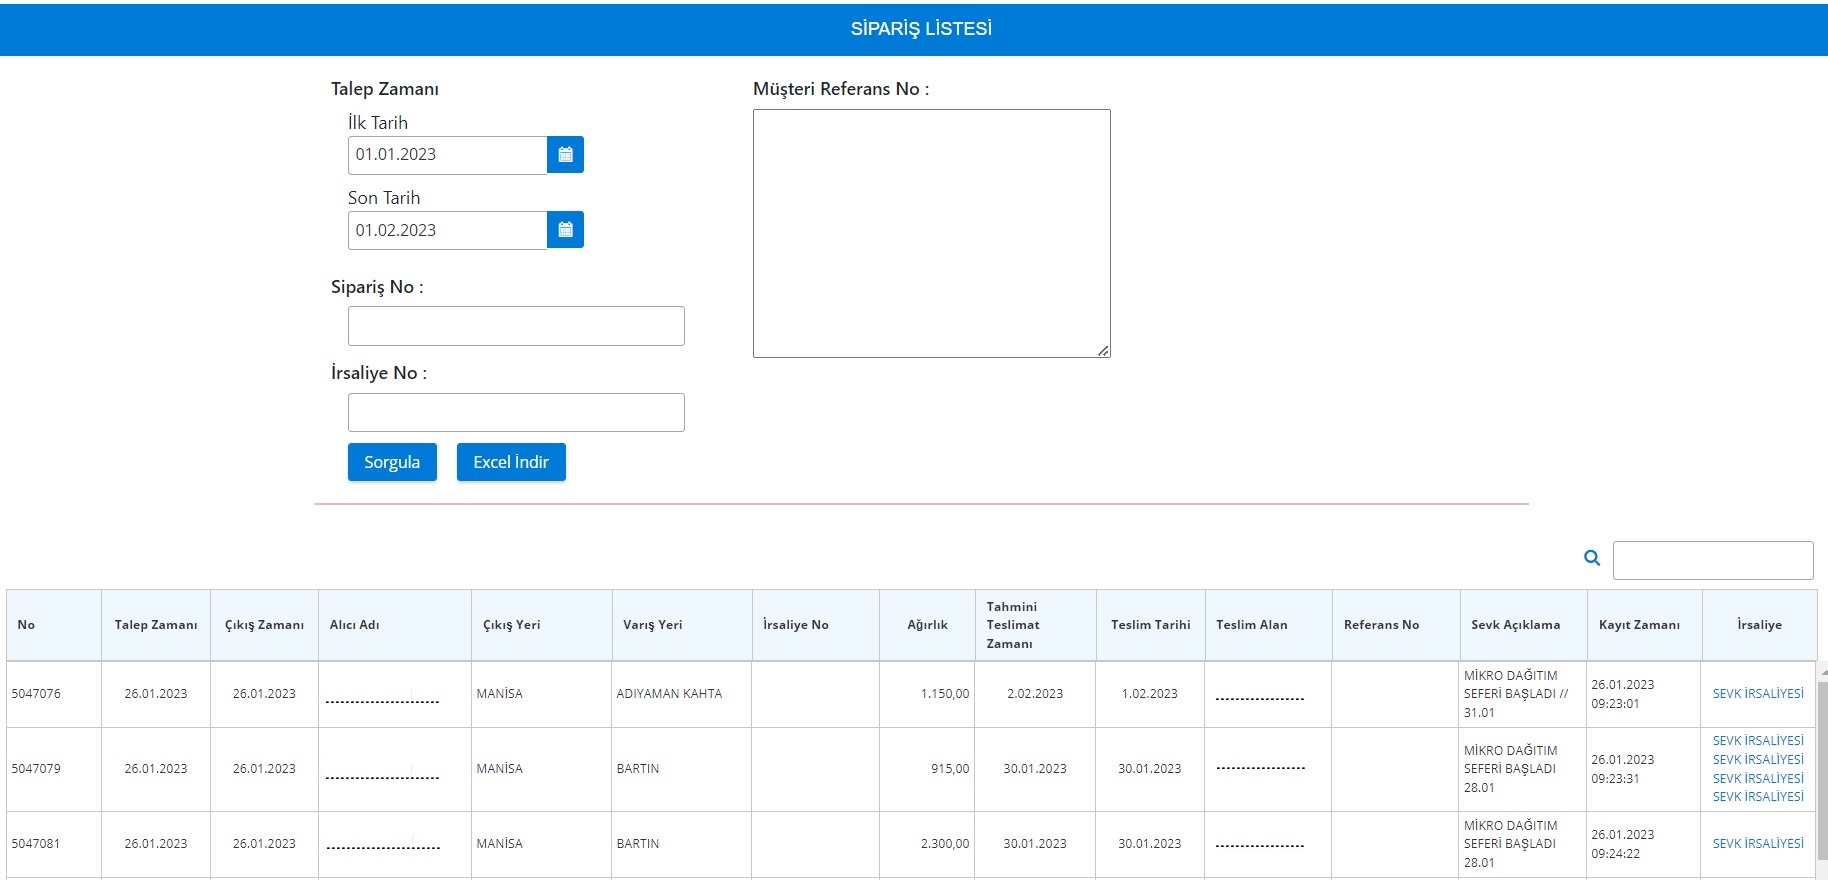The image size is (1828, 880).
Task: Click the delivery date 1.02.2023
Action: [1150, 694]
